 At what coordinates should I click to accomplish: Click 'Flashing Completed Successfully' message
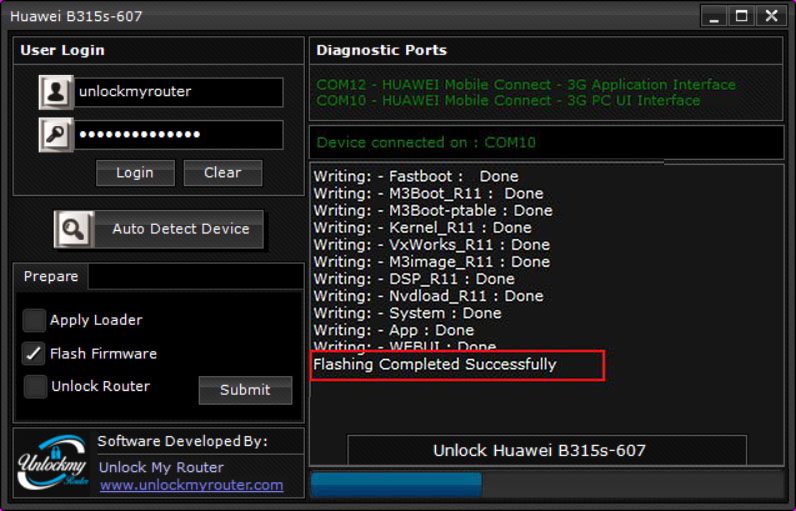pos(435,364)
